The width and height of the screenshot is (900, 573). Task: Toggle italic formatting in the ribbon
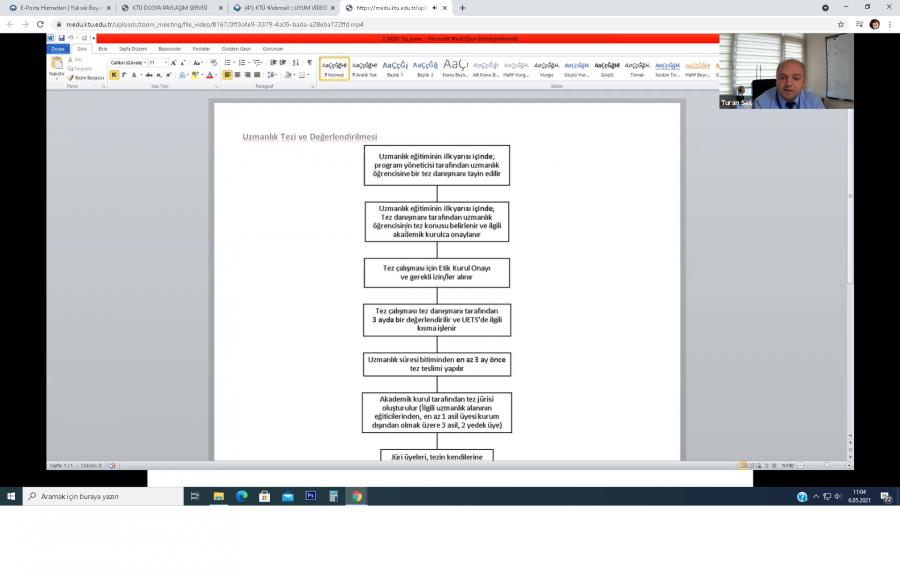123,75
